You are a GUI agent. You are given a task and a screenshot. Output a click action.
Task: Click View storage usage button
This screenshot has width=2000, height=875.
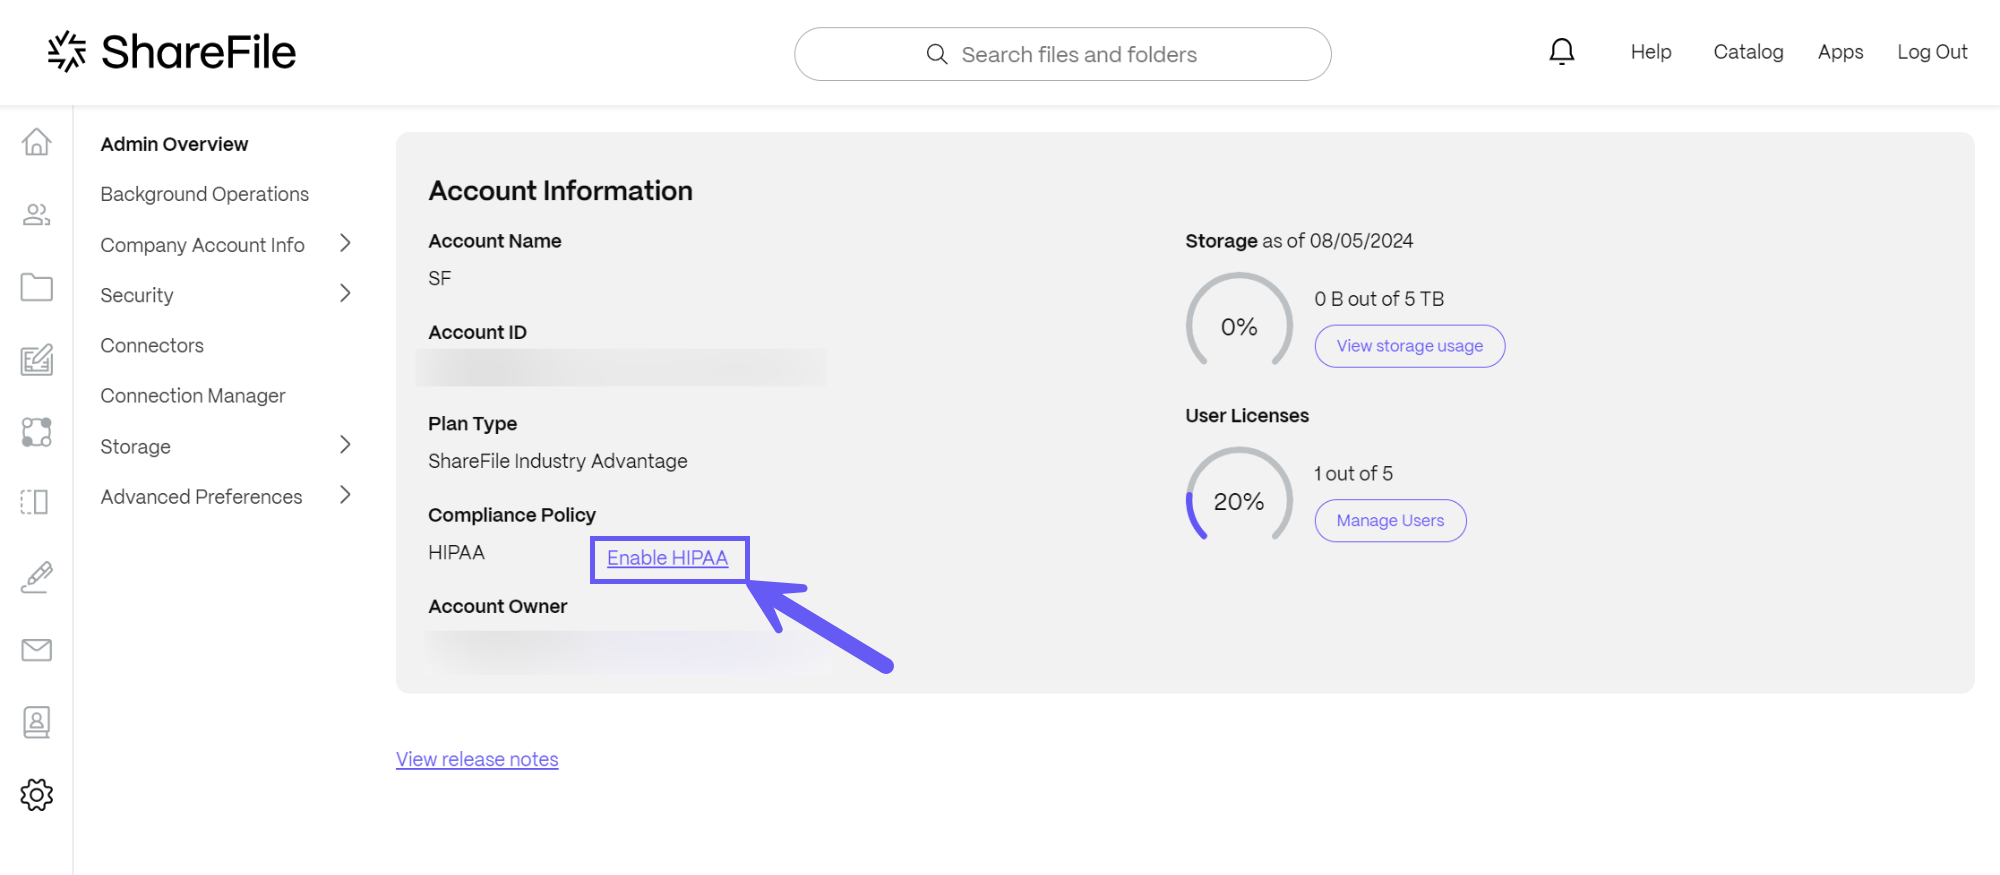1409,346
